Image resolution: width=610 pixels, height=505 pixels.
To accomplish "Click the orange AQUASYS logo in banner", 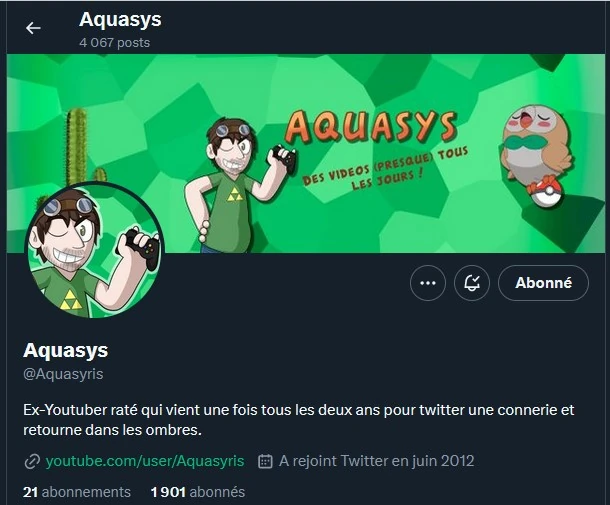I will (371, 126).
